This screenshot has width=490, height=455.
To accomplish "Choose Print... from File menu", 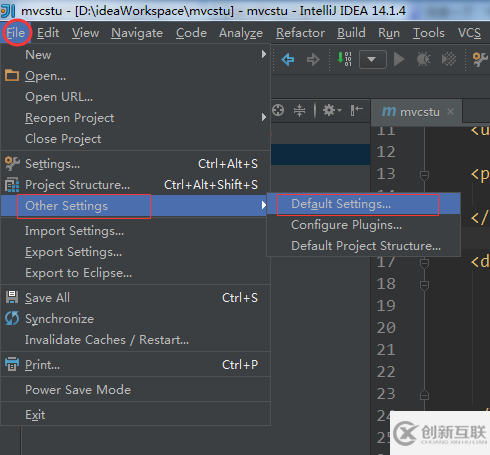I will pyautogui.click(x=135, y=365).
